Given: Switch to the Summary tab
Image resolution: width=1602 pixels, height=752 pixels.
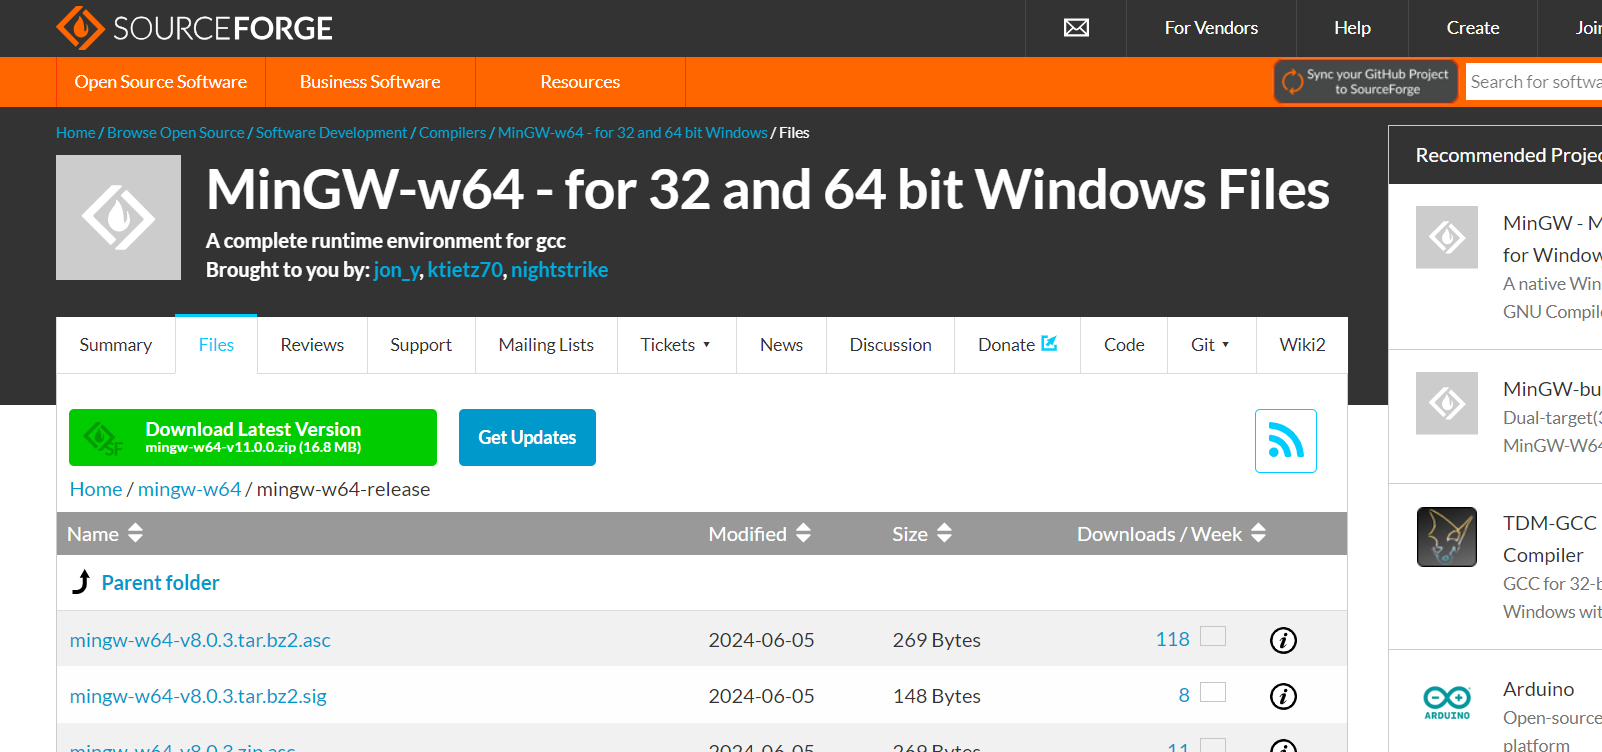Looking at the screenshot, I should (116, 345).
